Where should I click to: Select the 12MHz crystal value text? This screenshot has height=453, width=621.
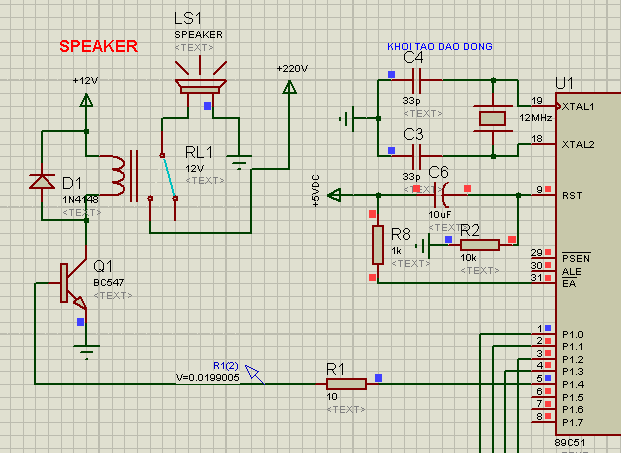(535, 118)
